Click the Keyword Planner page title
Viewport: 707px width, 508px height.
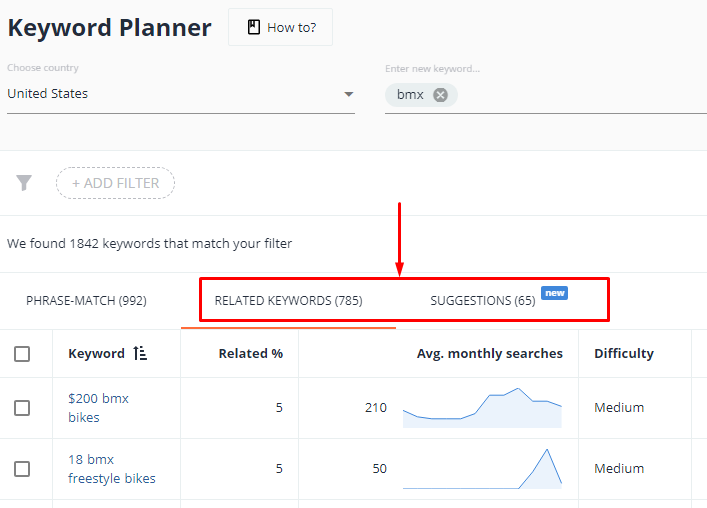[110, 27]
